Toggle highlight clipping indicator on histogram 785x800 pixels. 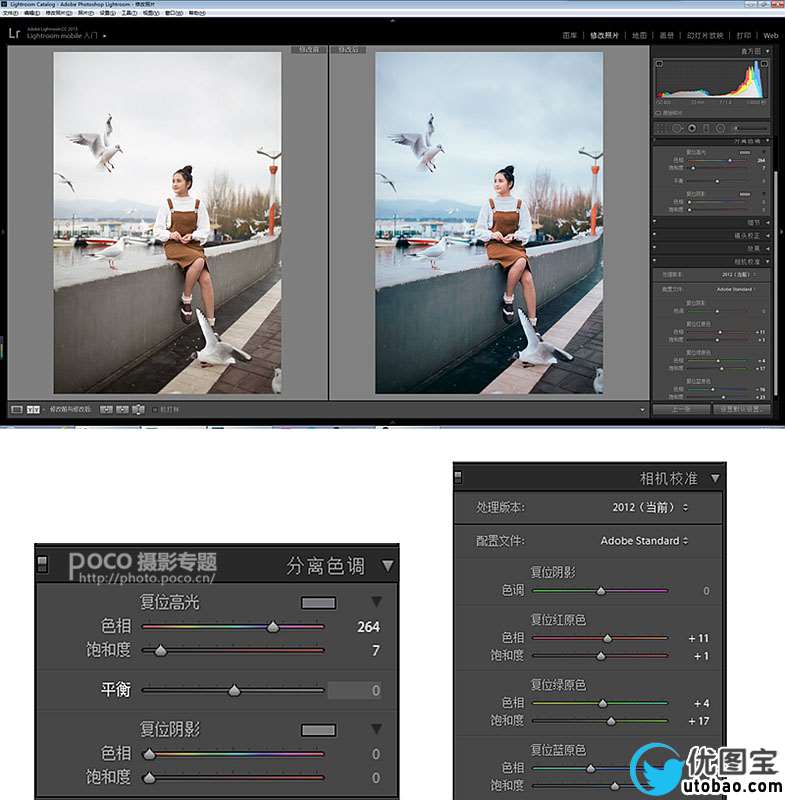point(764,64)
